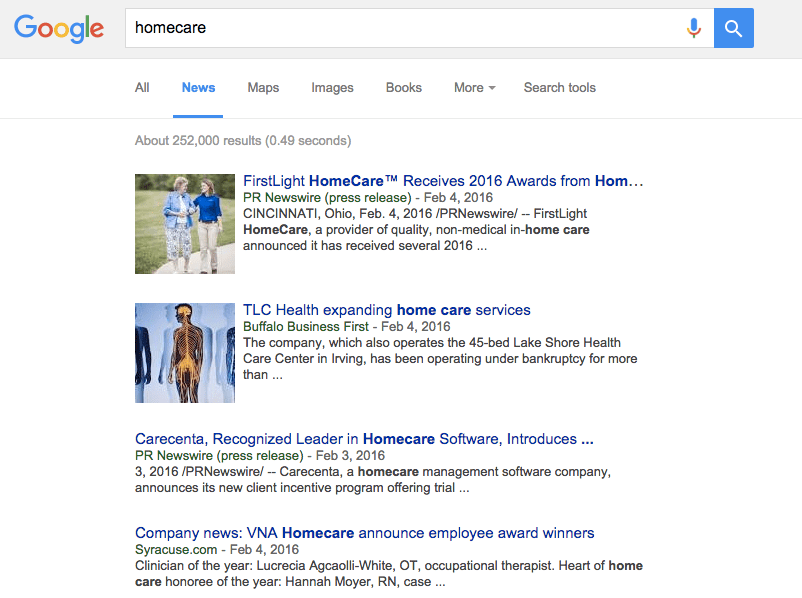The height and width of the screenshot is (598, 802).
Task: Click snippet 'announces its new client incentive program'
Action: tap(259, 488)
